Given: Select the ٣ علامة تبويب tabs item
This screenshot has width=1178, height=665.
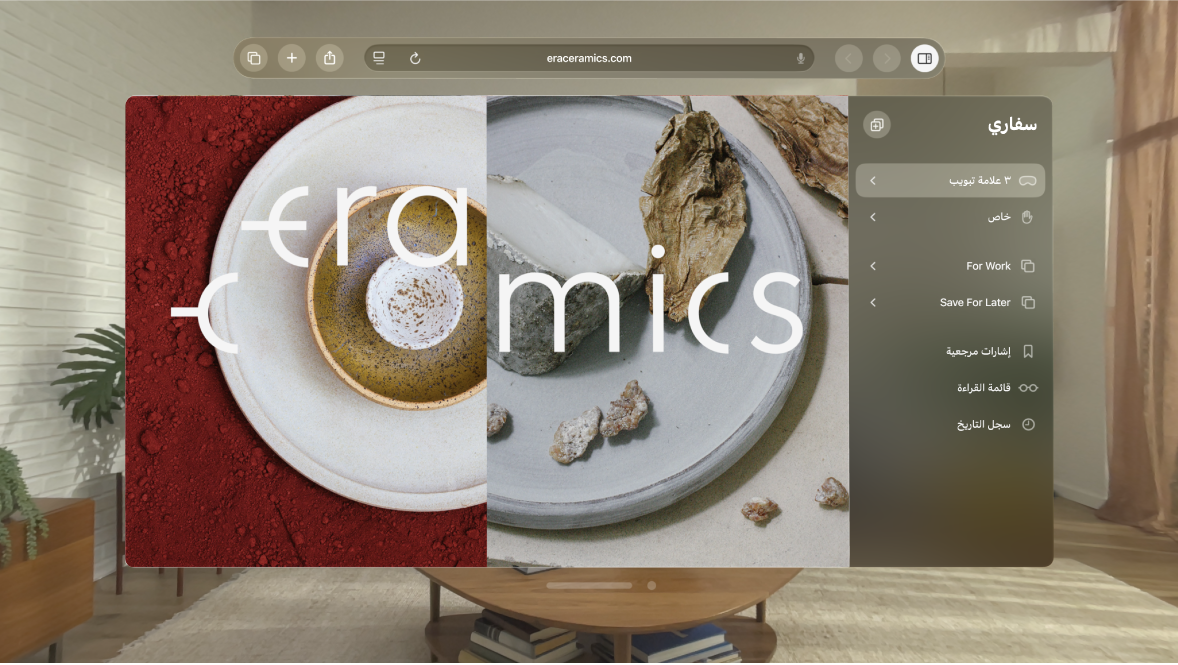Looking at the screenshot, I should tap(950, 180).
